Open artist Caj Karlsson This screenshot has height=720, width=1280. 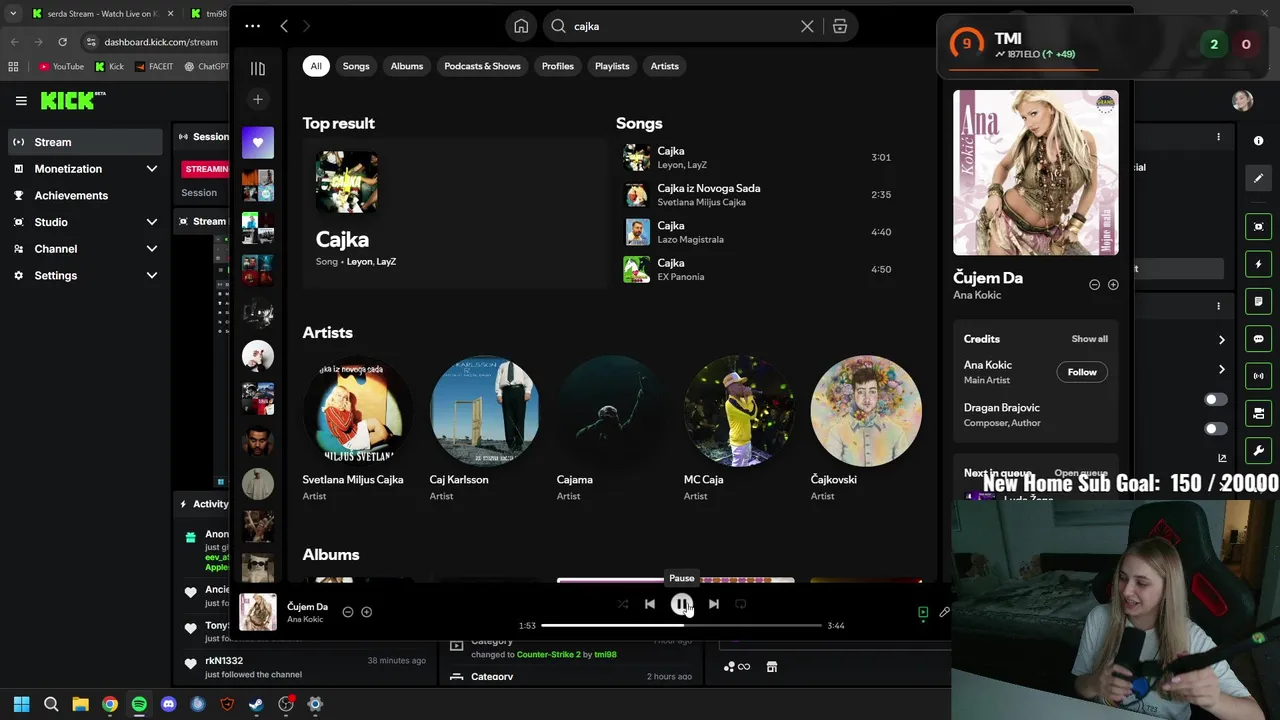click(x=484, y=430)
